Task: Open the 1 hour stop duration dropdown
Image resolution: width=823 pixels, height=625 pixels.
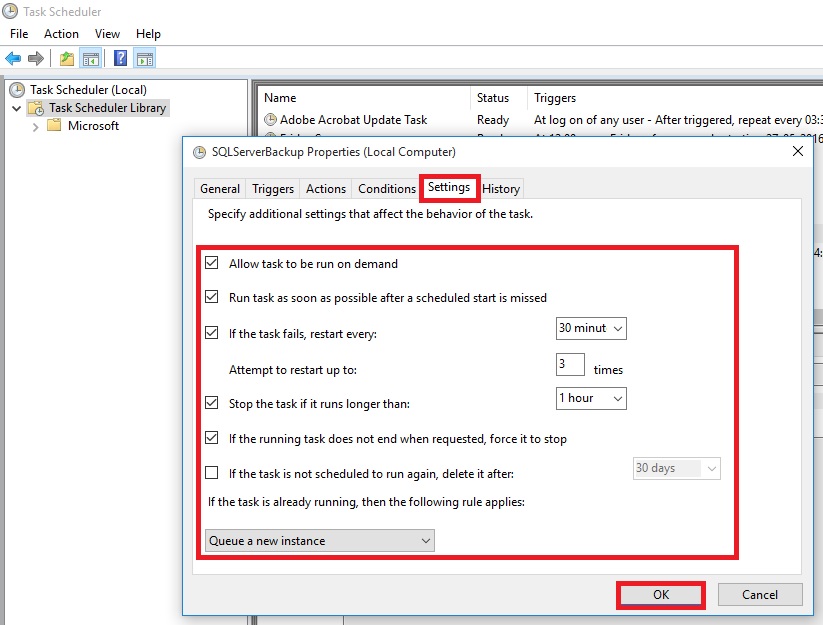Action: tap(591, 398)
